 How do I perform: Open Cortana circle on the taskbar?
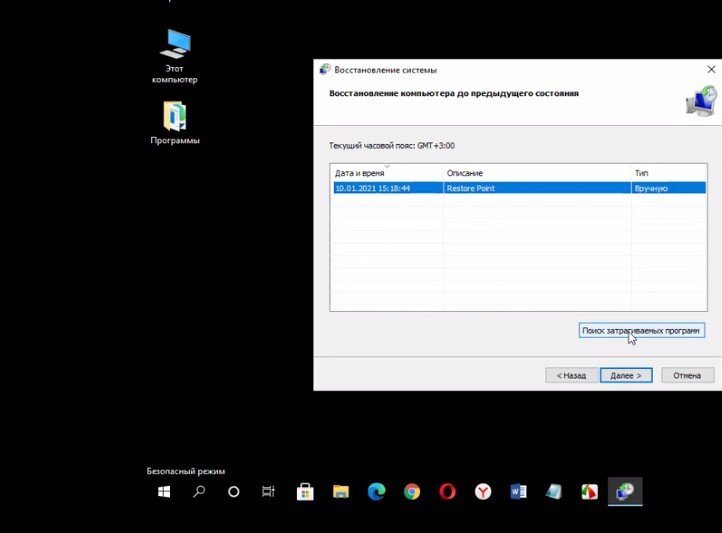click(234, 492)
